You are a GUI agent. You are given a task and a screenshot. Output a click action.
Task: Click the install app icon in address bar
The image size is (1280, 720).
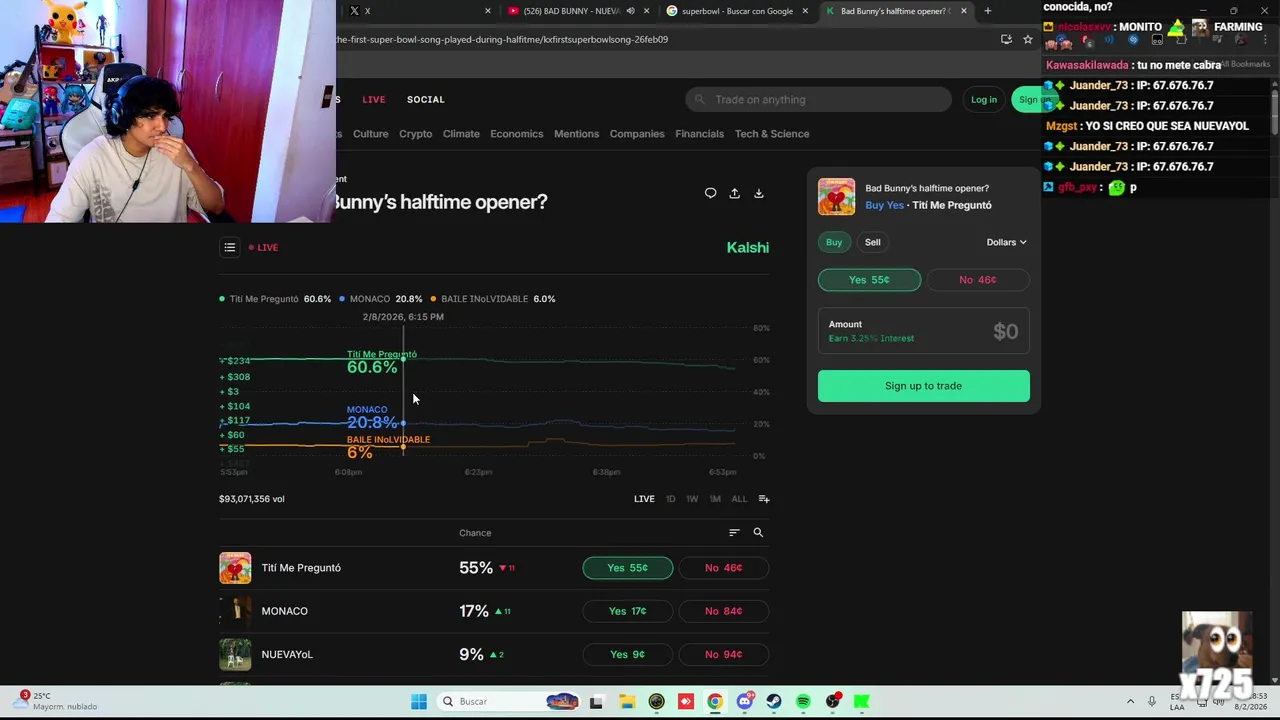point(1006,39)
